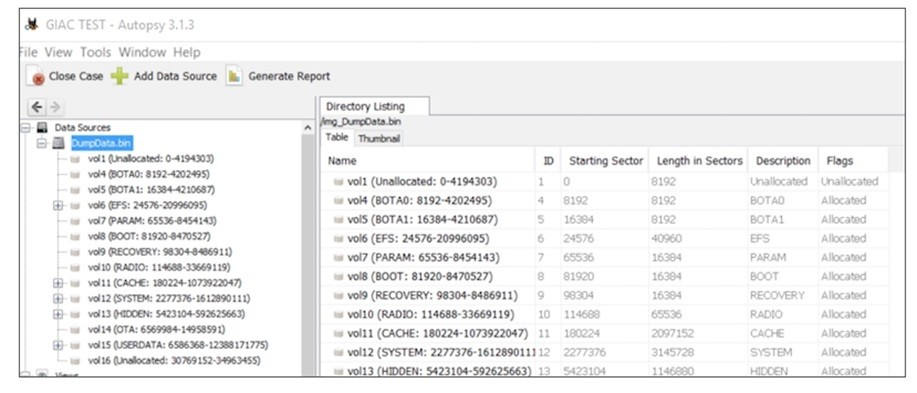
Task: Select vol5 BOTA1 row in table
Action: [604, 220]
